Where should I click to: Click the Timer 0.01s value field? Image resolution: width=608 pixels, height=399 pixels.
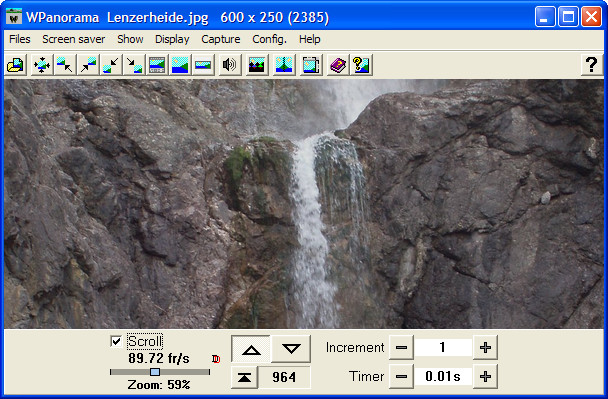click(443, 376)
